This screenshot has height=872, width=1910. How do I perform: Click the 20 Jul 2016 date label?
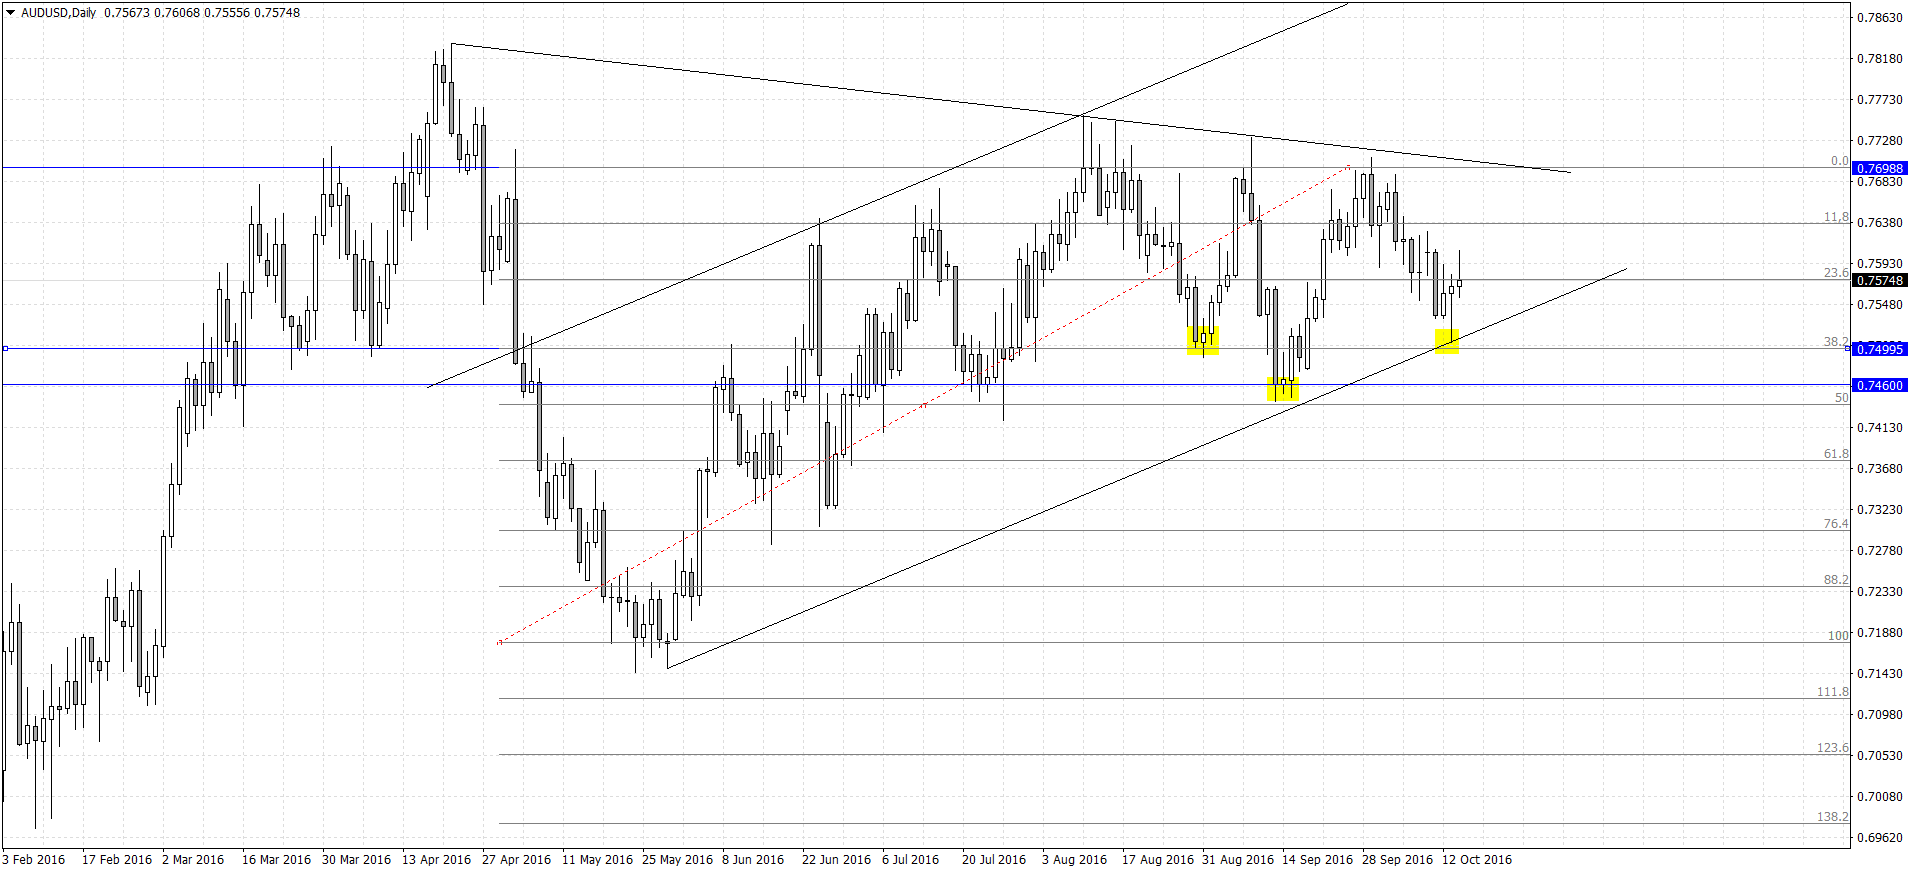tap(994, 860)
